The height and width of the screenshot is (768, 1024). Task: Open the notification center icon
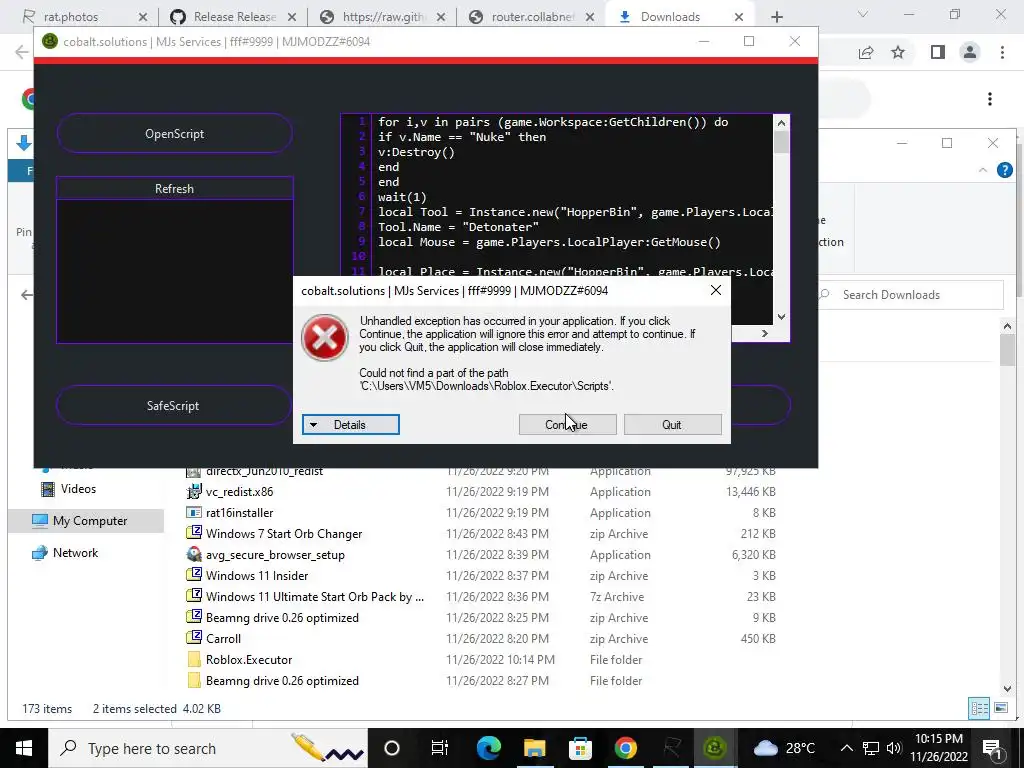click(993, 748)
